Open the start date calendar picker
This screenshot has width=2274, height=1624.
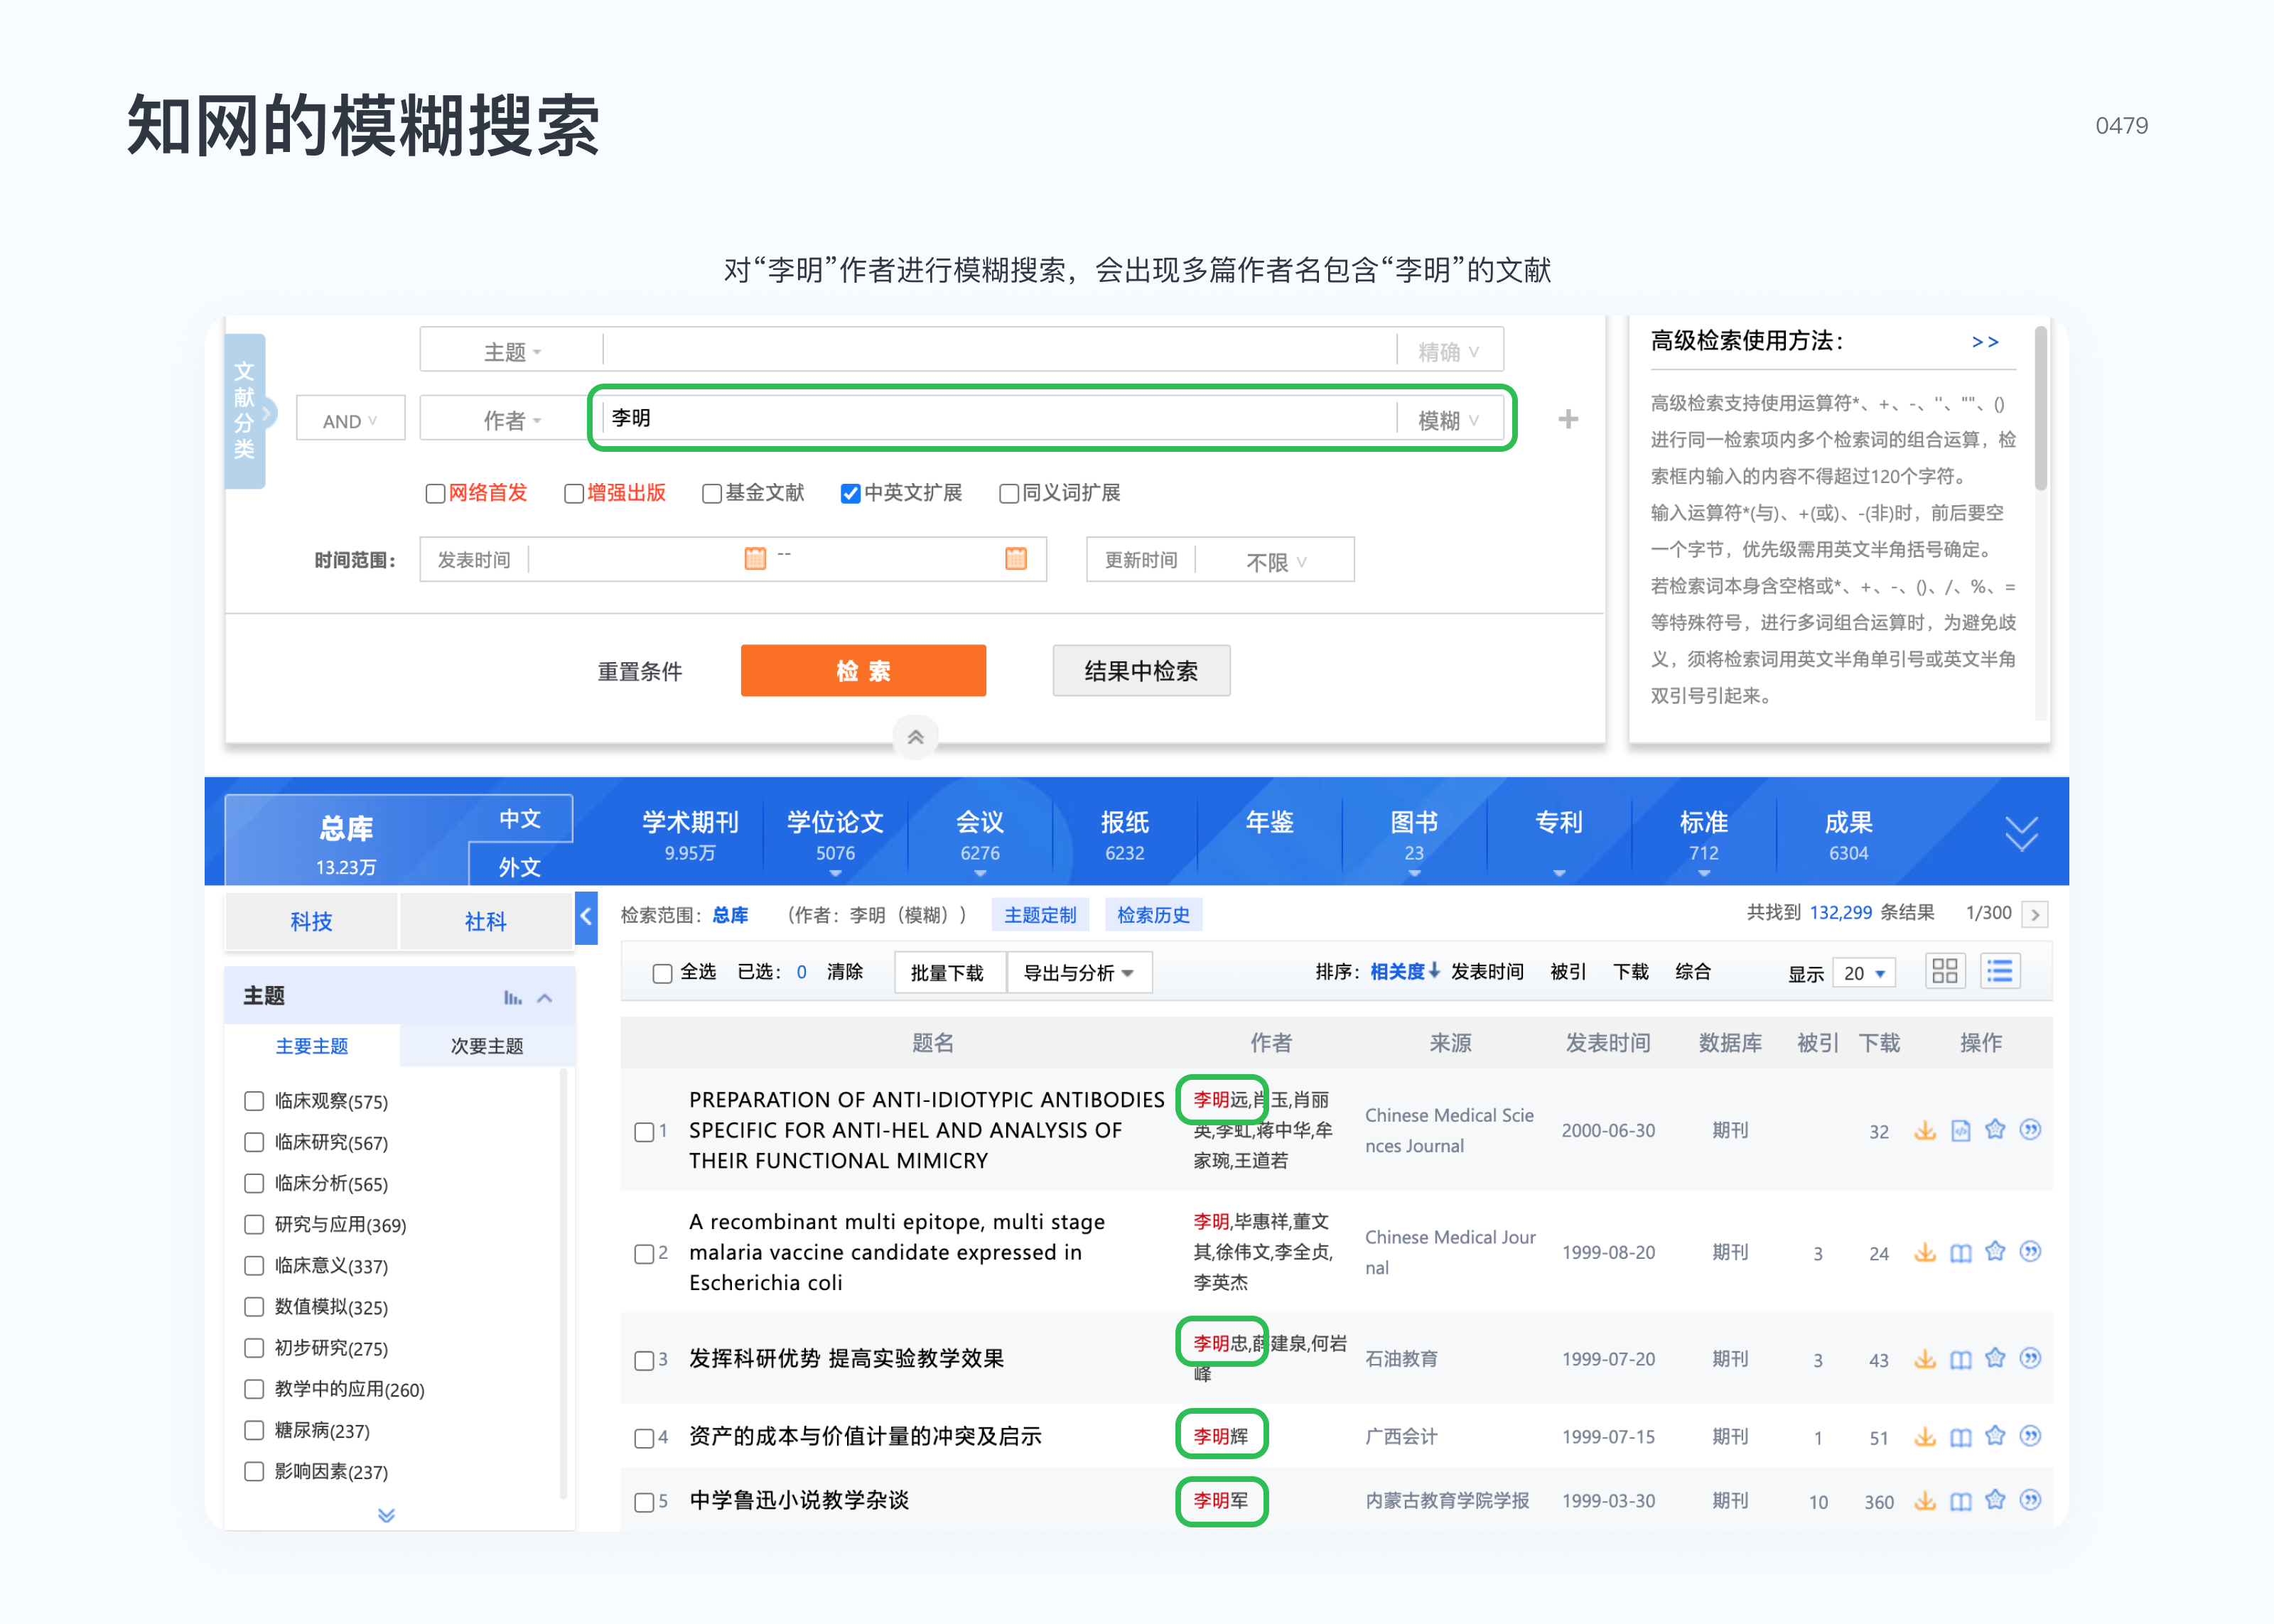(755, 559)
